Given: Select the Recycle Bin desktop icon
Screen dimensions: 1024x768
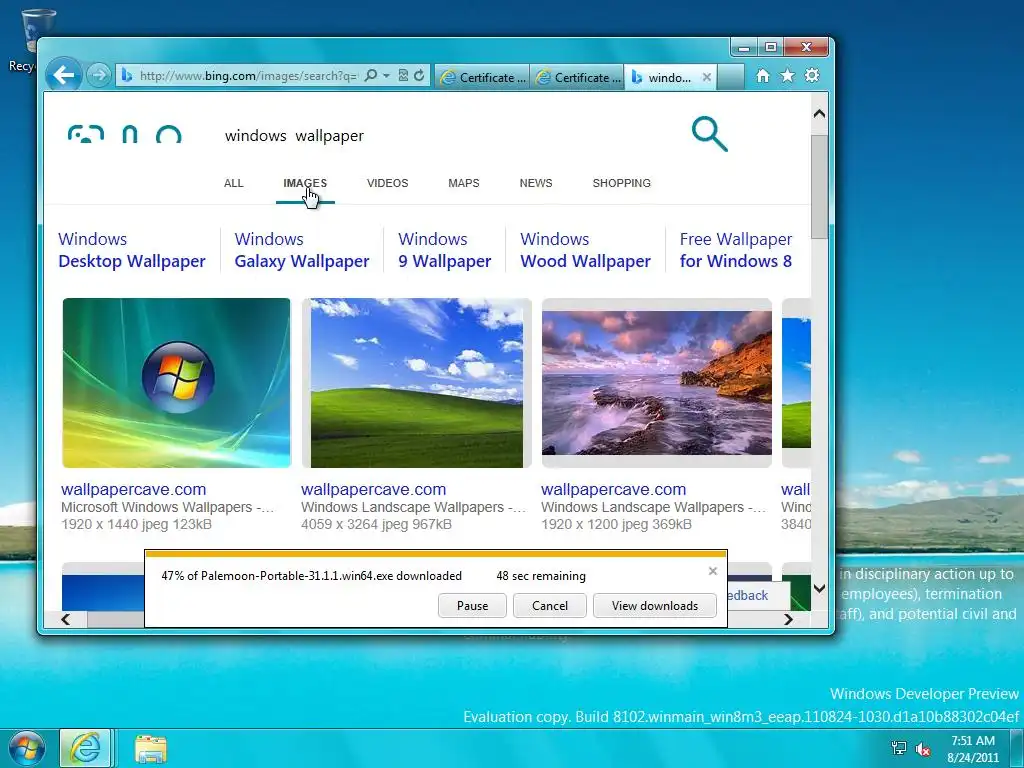Looking at the screenshot, I should coord(36,39).
